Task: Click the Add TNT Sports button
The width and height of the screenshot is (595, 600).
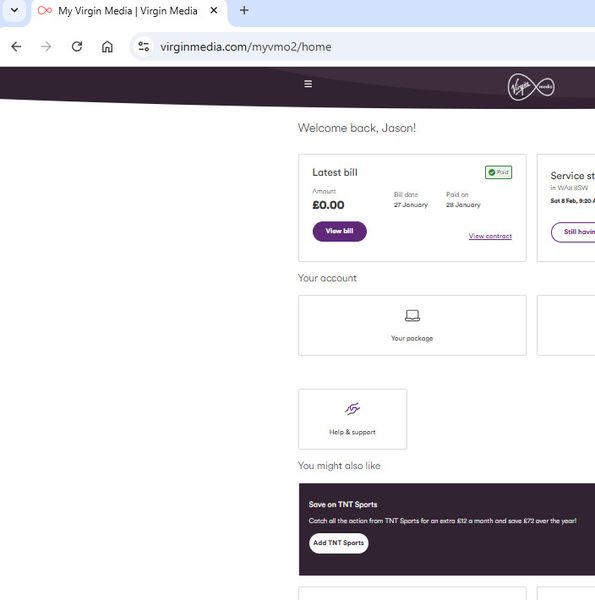Action: [339, 543]
